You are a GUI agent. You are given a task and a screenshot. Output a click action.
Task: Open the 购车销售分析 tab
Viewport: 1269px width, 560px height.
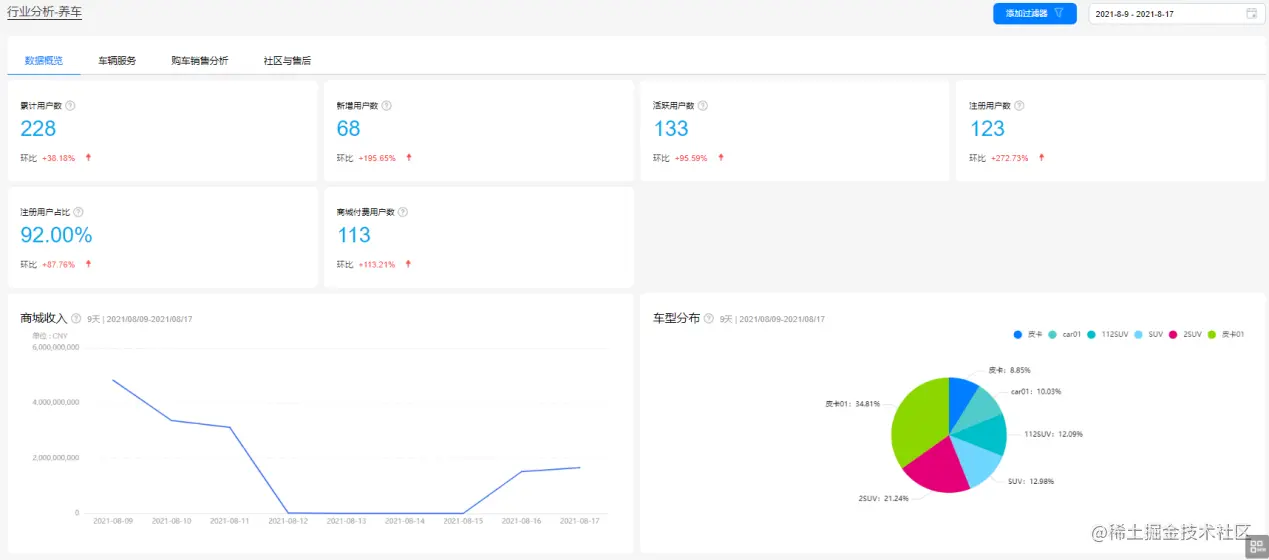click(200, 61)
